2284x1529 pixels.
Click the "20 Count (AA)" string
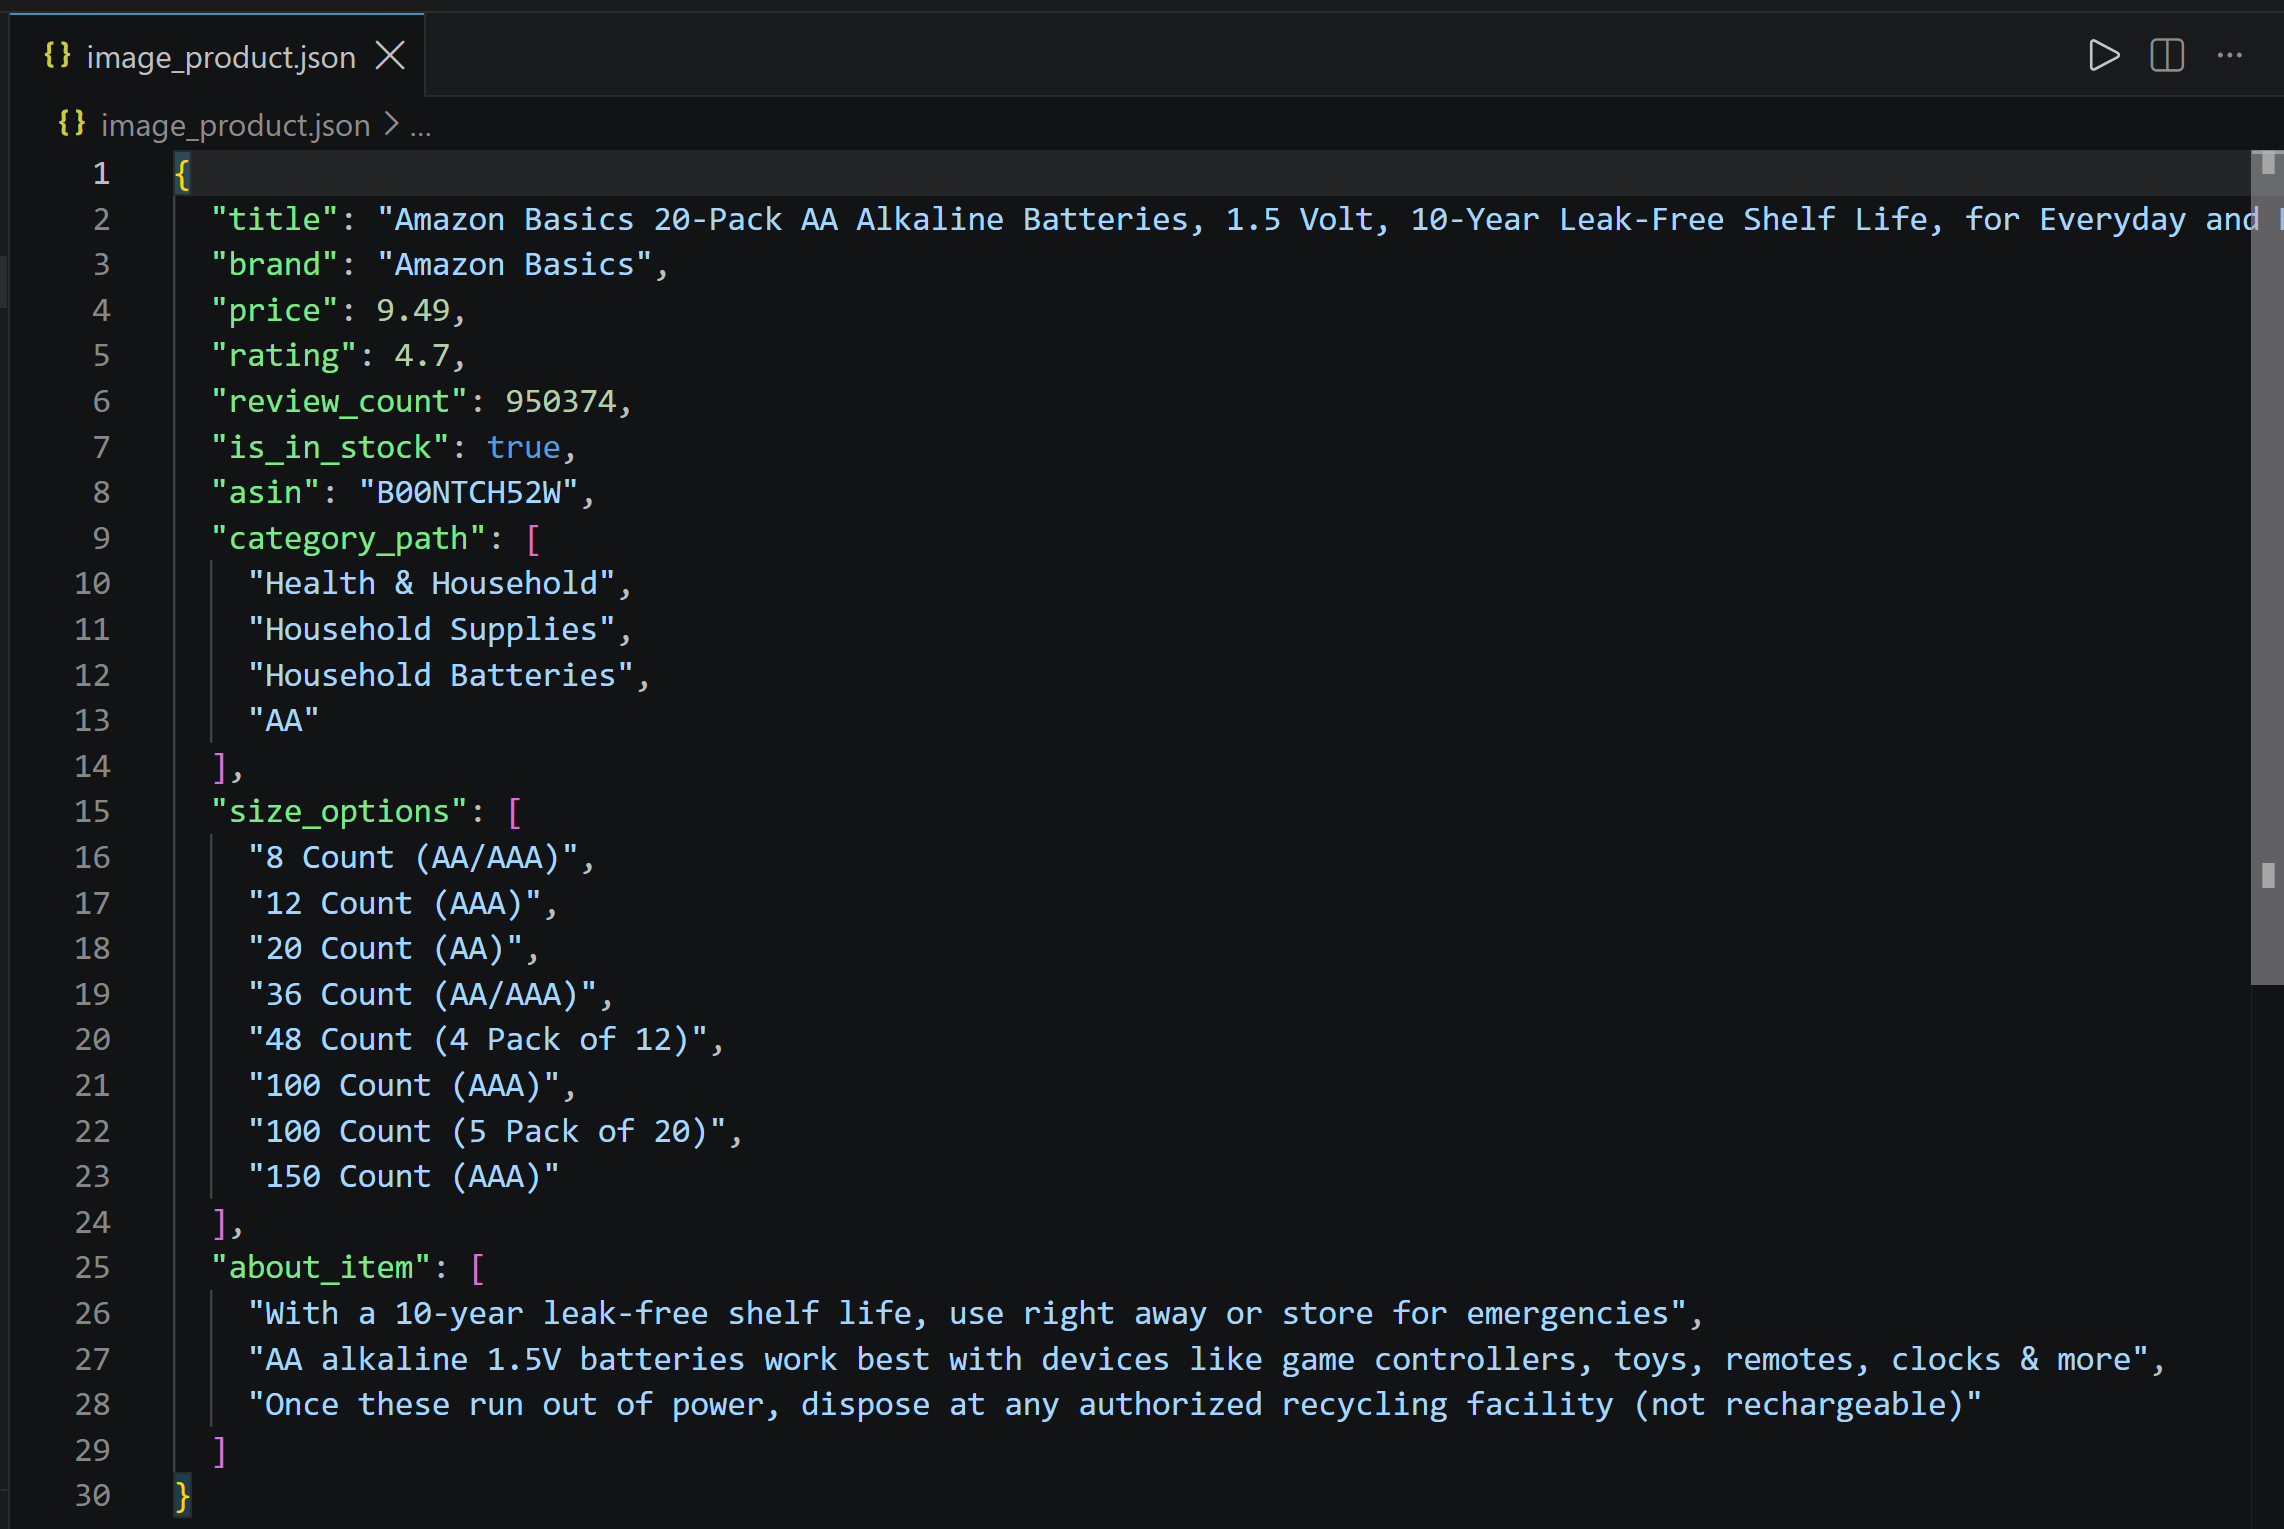[x=385, y=948]
